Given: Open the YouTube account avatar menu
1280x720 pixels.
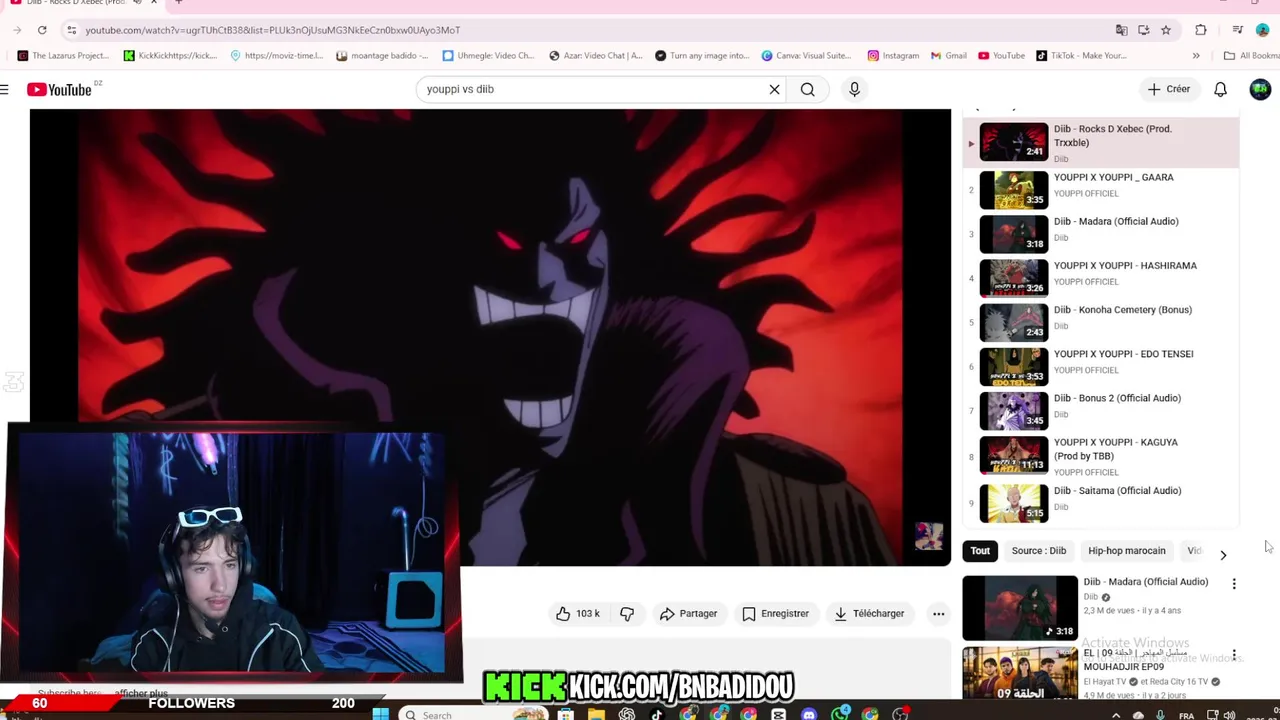Looking at the screenshot, I should [1260, 89].
